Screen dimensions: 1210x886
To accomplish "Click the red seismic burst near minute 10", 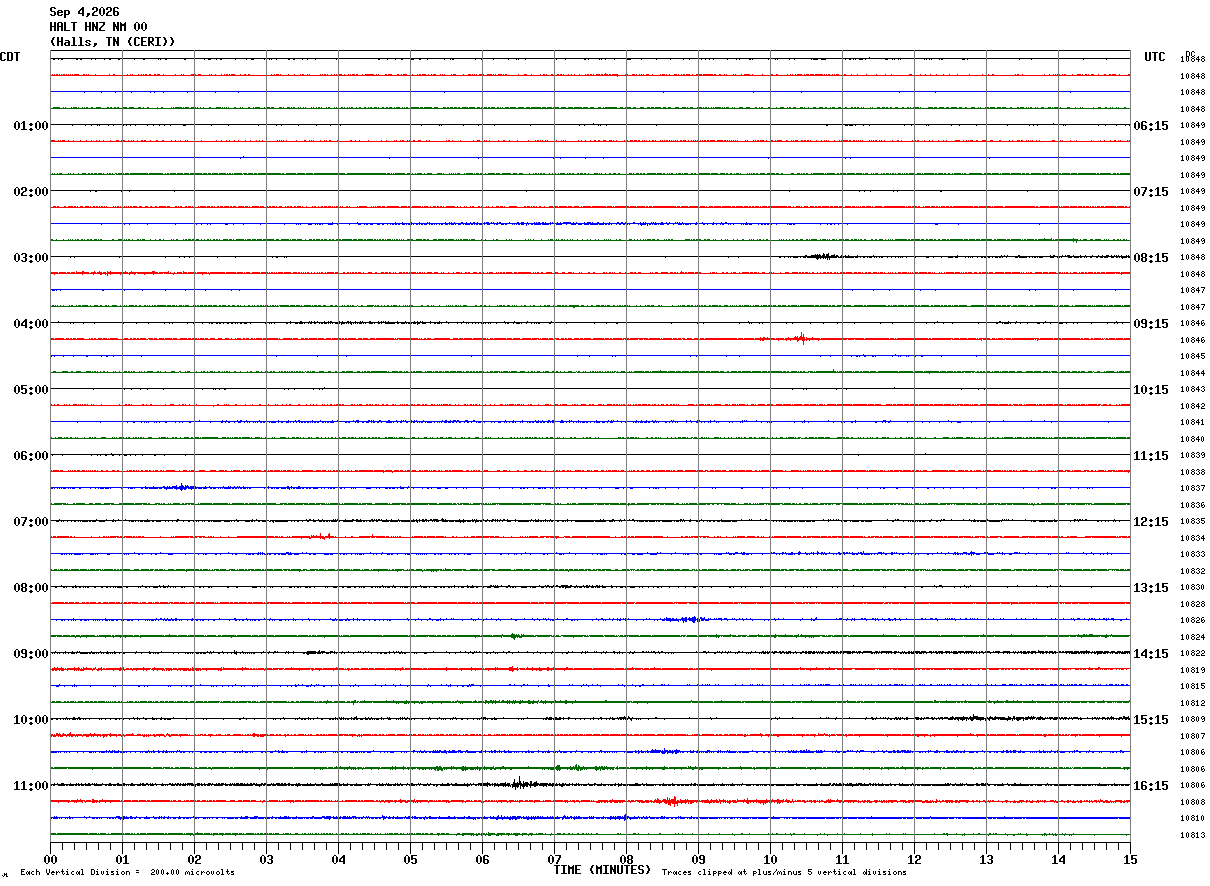I will pos(800,339).
